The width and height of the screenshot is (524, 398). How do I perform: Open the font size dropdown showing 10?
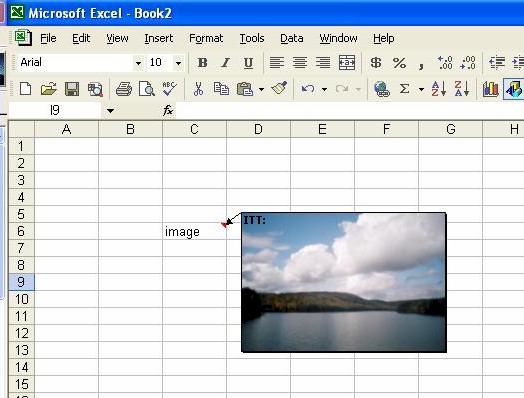click(178, 62)
